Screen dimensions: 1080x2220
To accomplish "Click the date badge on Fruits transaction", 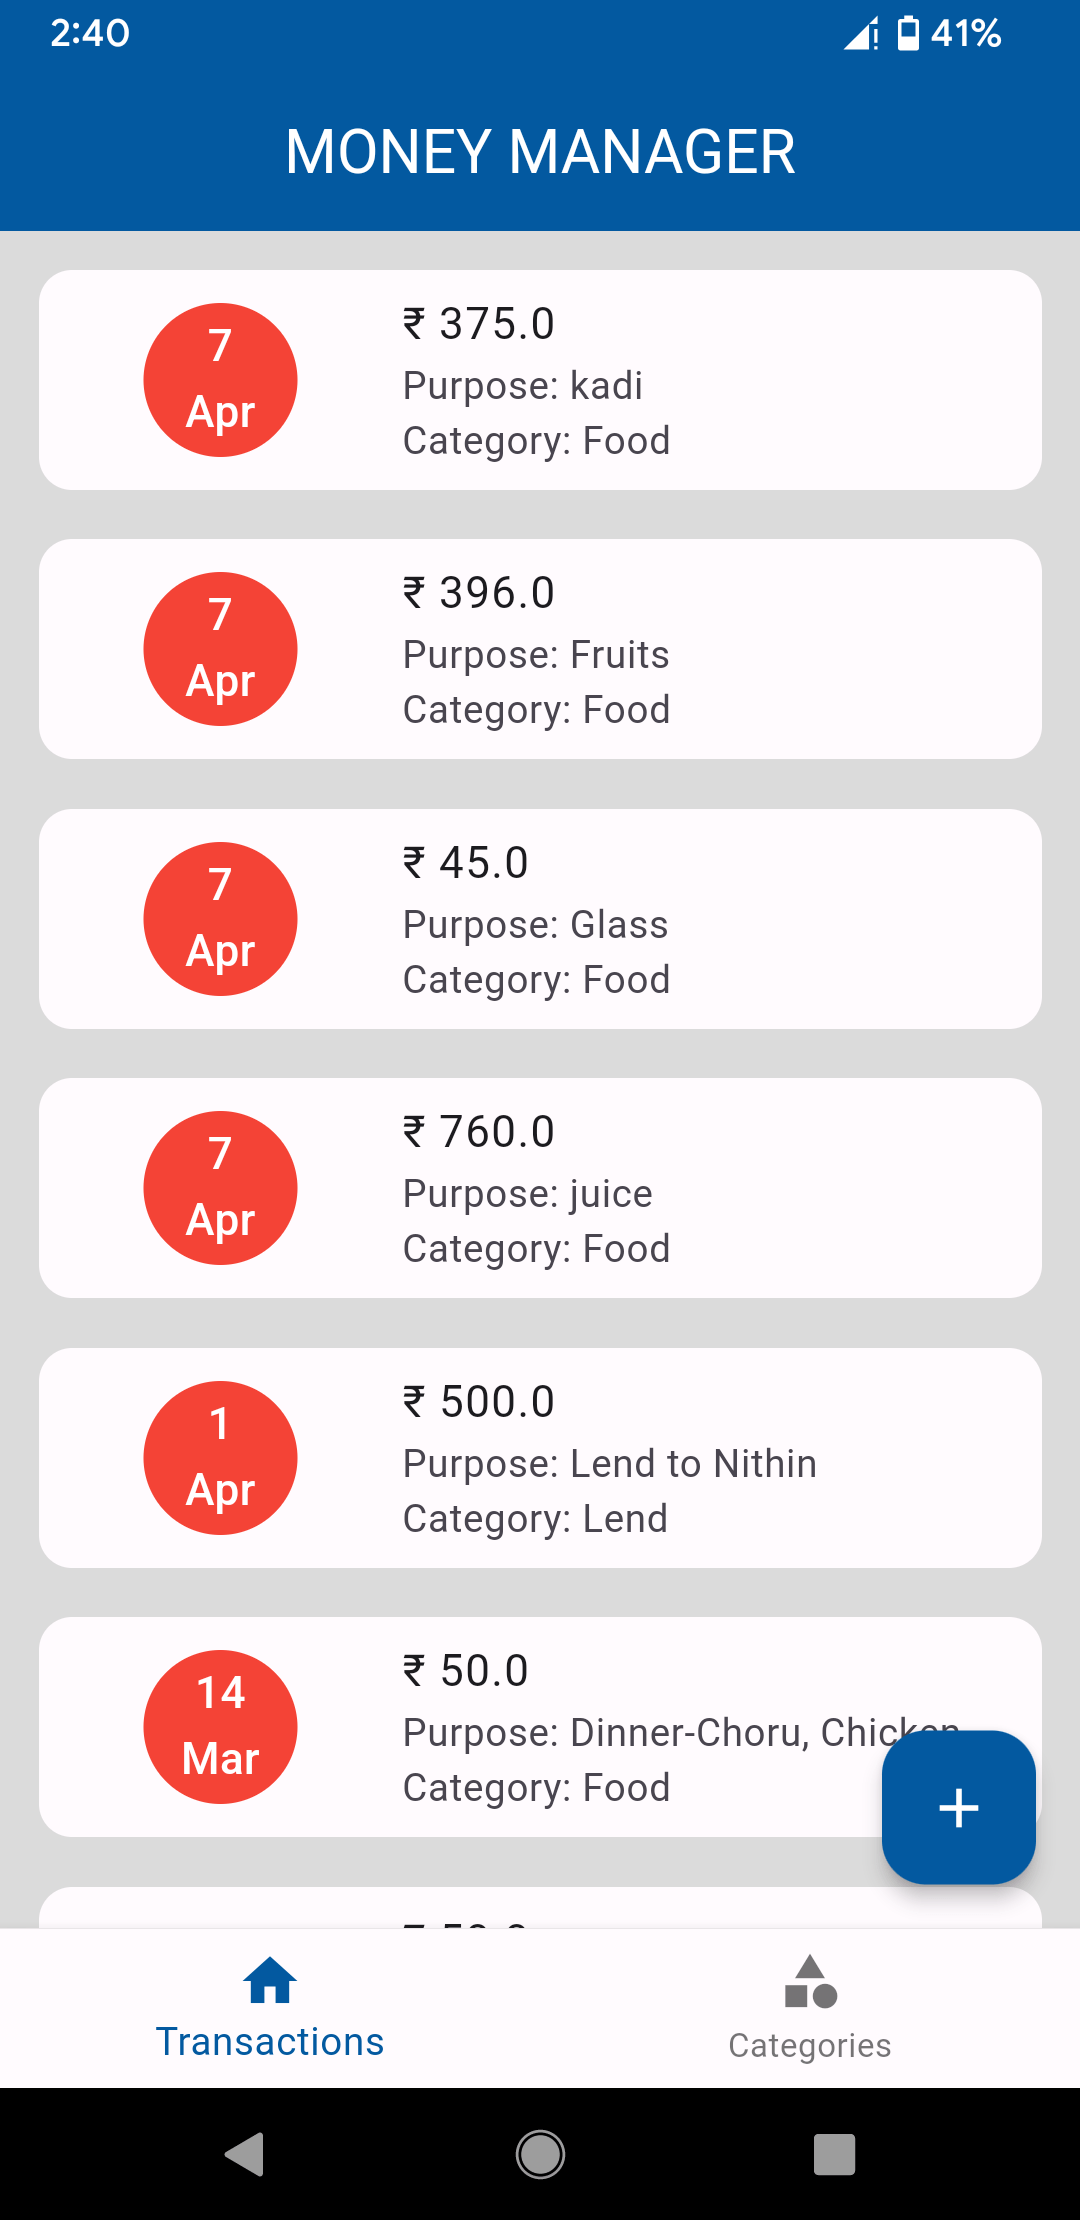I will pos(220,649).
